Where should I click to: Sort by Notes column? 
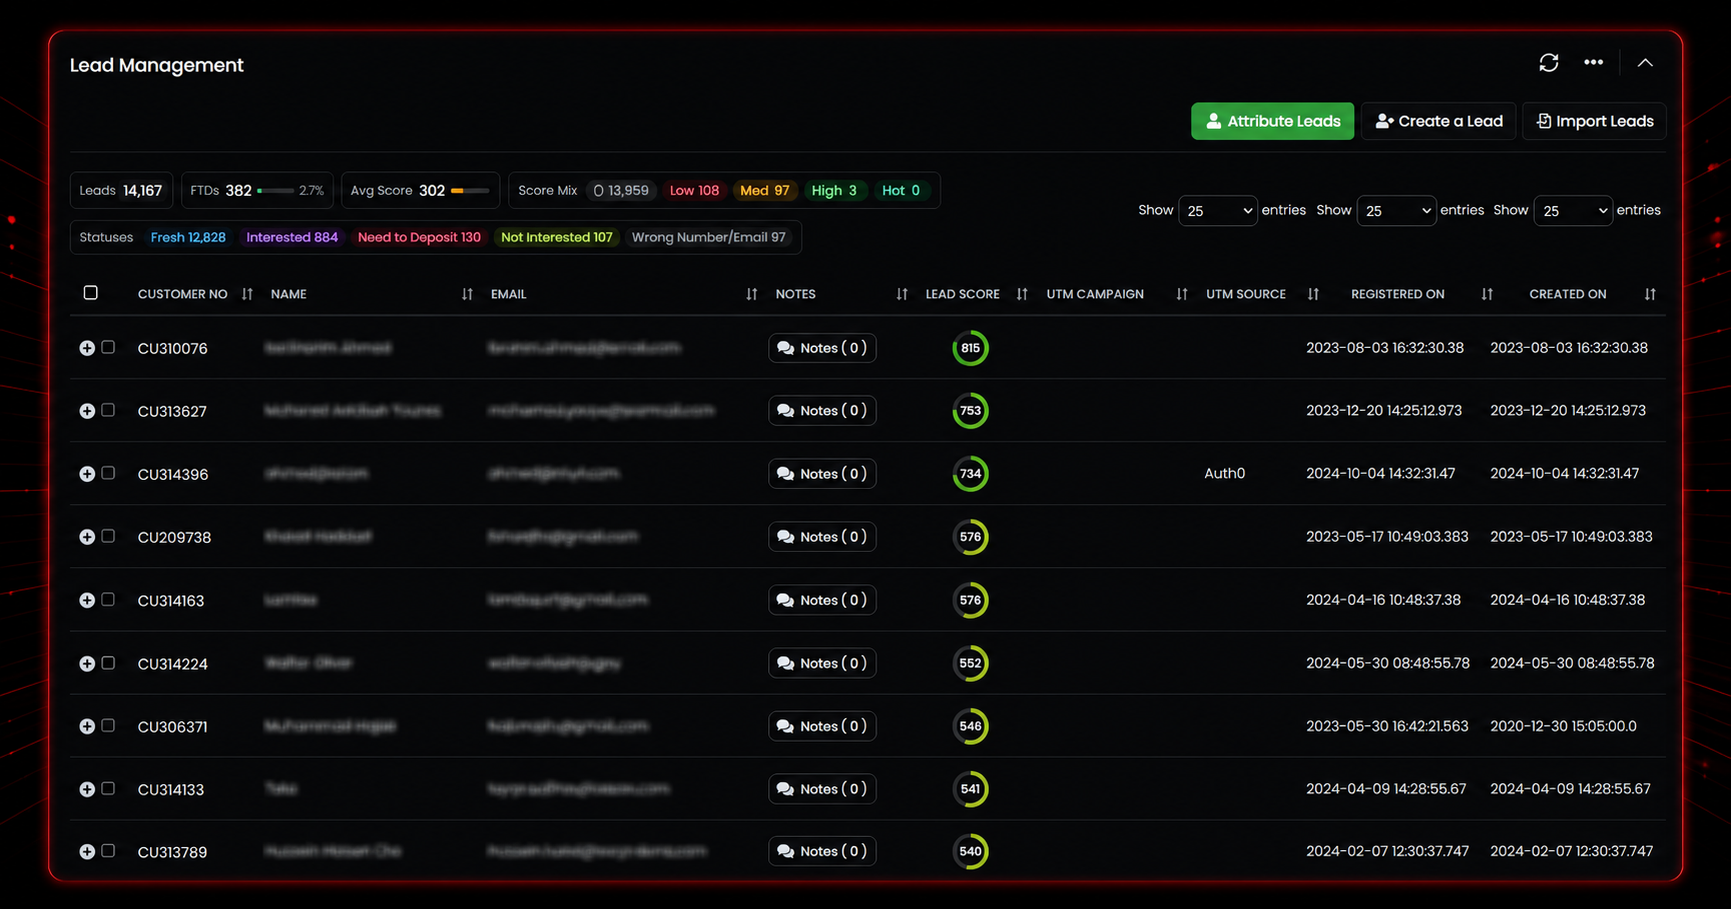pyautogui.click(x=902, y=294)
